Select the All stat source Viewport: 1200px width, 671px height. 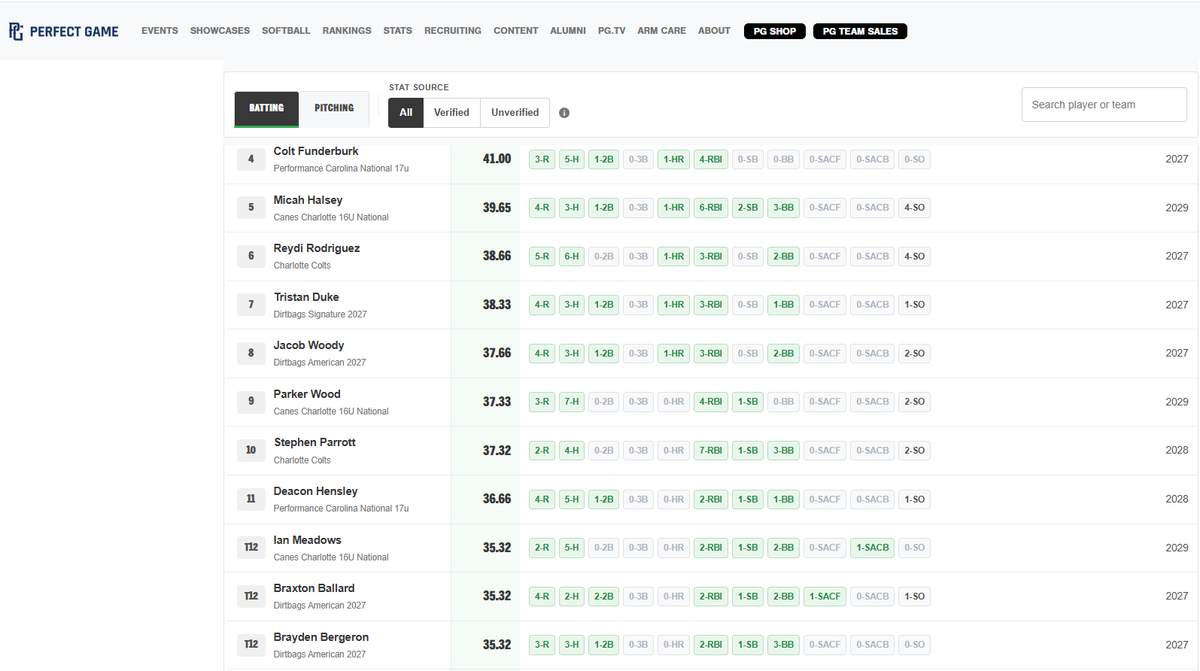406,113
